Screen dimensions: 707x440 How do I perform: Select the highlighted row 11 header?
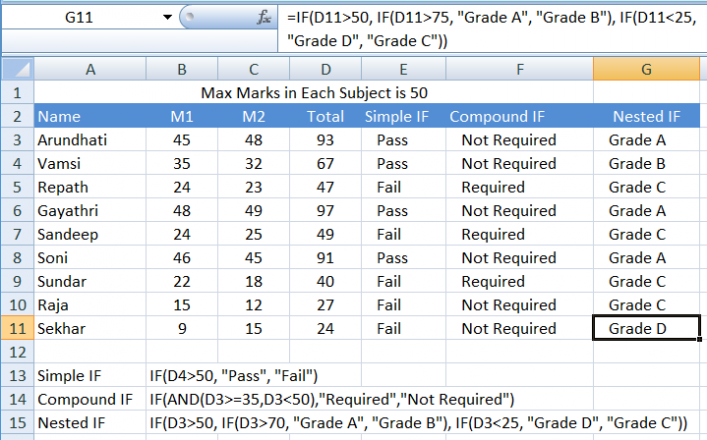pyautogui.click(x=17, y=328)
